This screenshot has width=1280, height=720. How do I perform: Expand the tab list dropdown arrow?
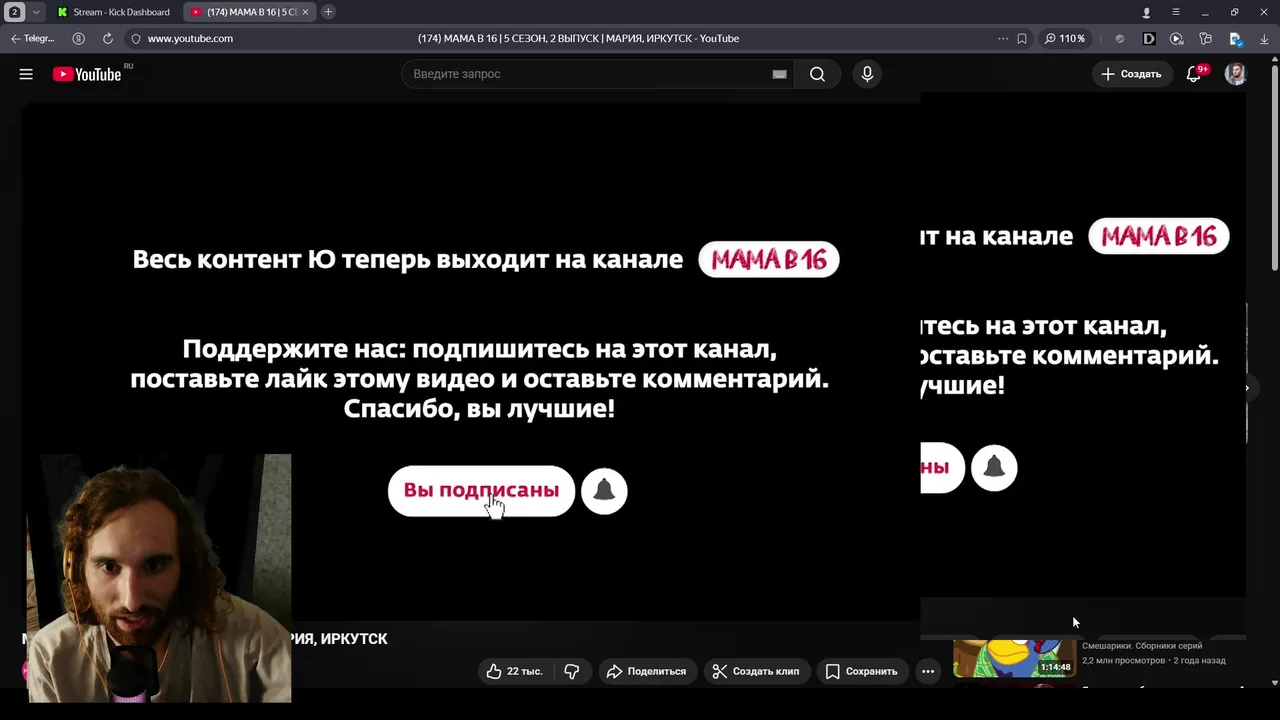coord(36,12)
